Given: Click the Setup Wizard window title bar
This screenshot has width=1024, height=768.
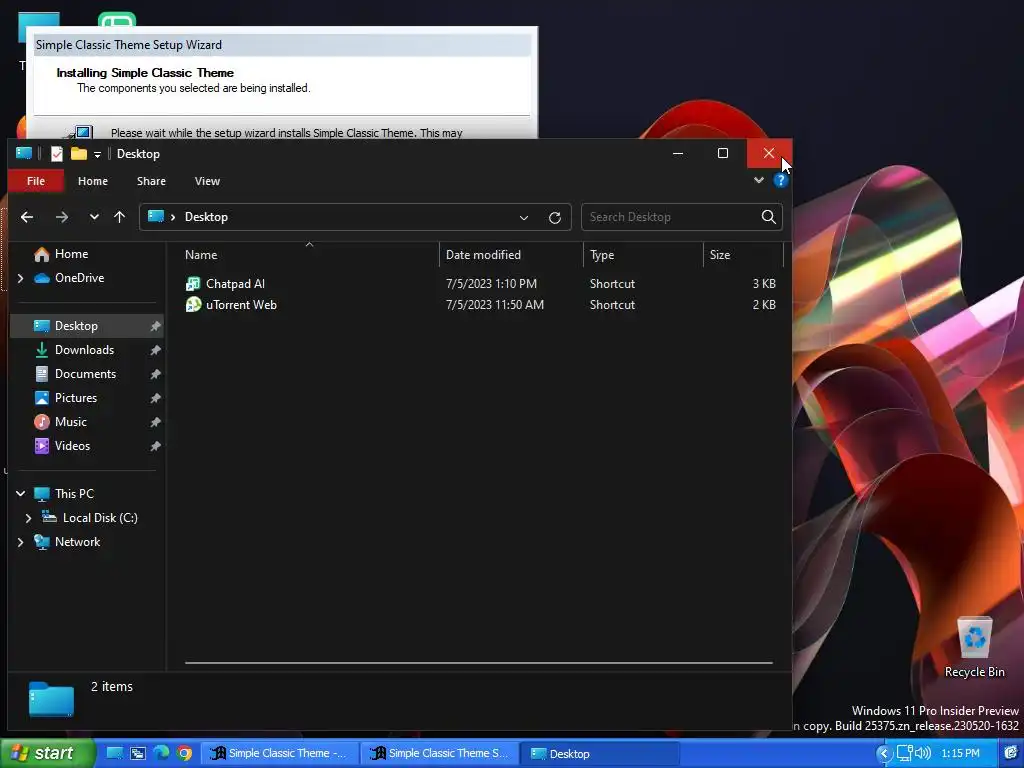Looking at the screenshot, I should click(x=282, y=45).
